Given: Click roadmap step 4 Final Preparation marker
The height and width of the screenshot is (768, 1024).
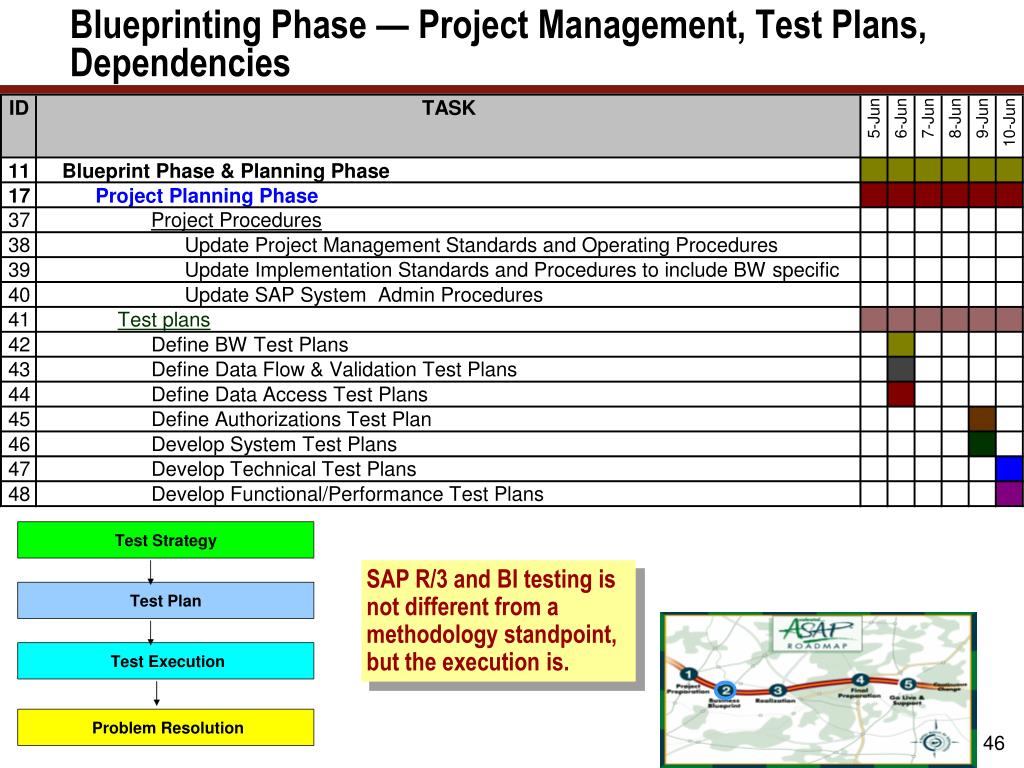Looking at the screenshot, I should 860,680.
